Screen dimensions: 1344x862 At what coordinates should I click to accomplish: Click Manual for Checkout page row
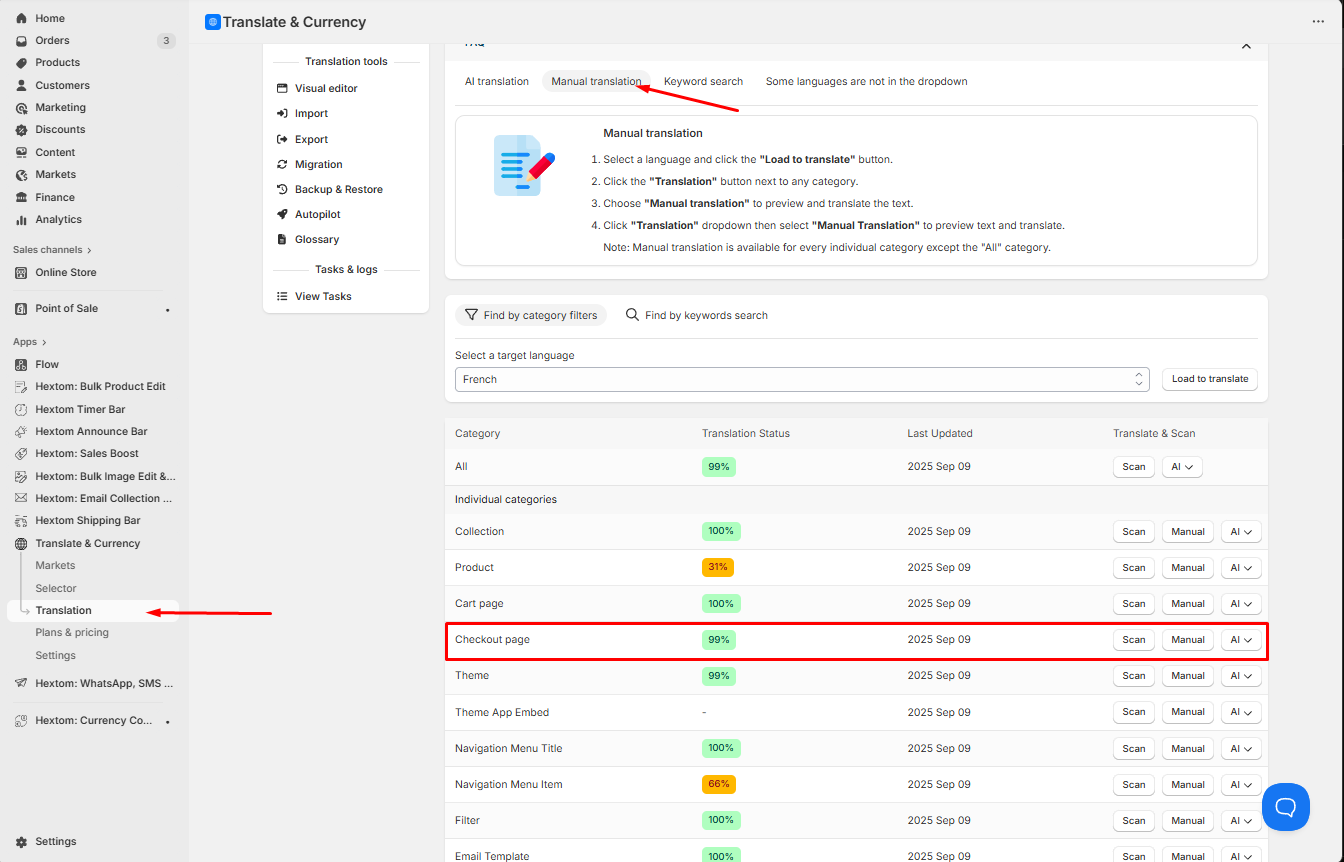(1188, 640)
